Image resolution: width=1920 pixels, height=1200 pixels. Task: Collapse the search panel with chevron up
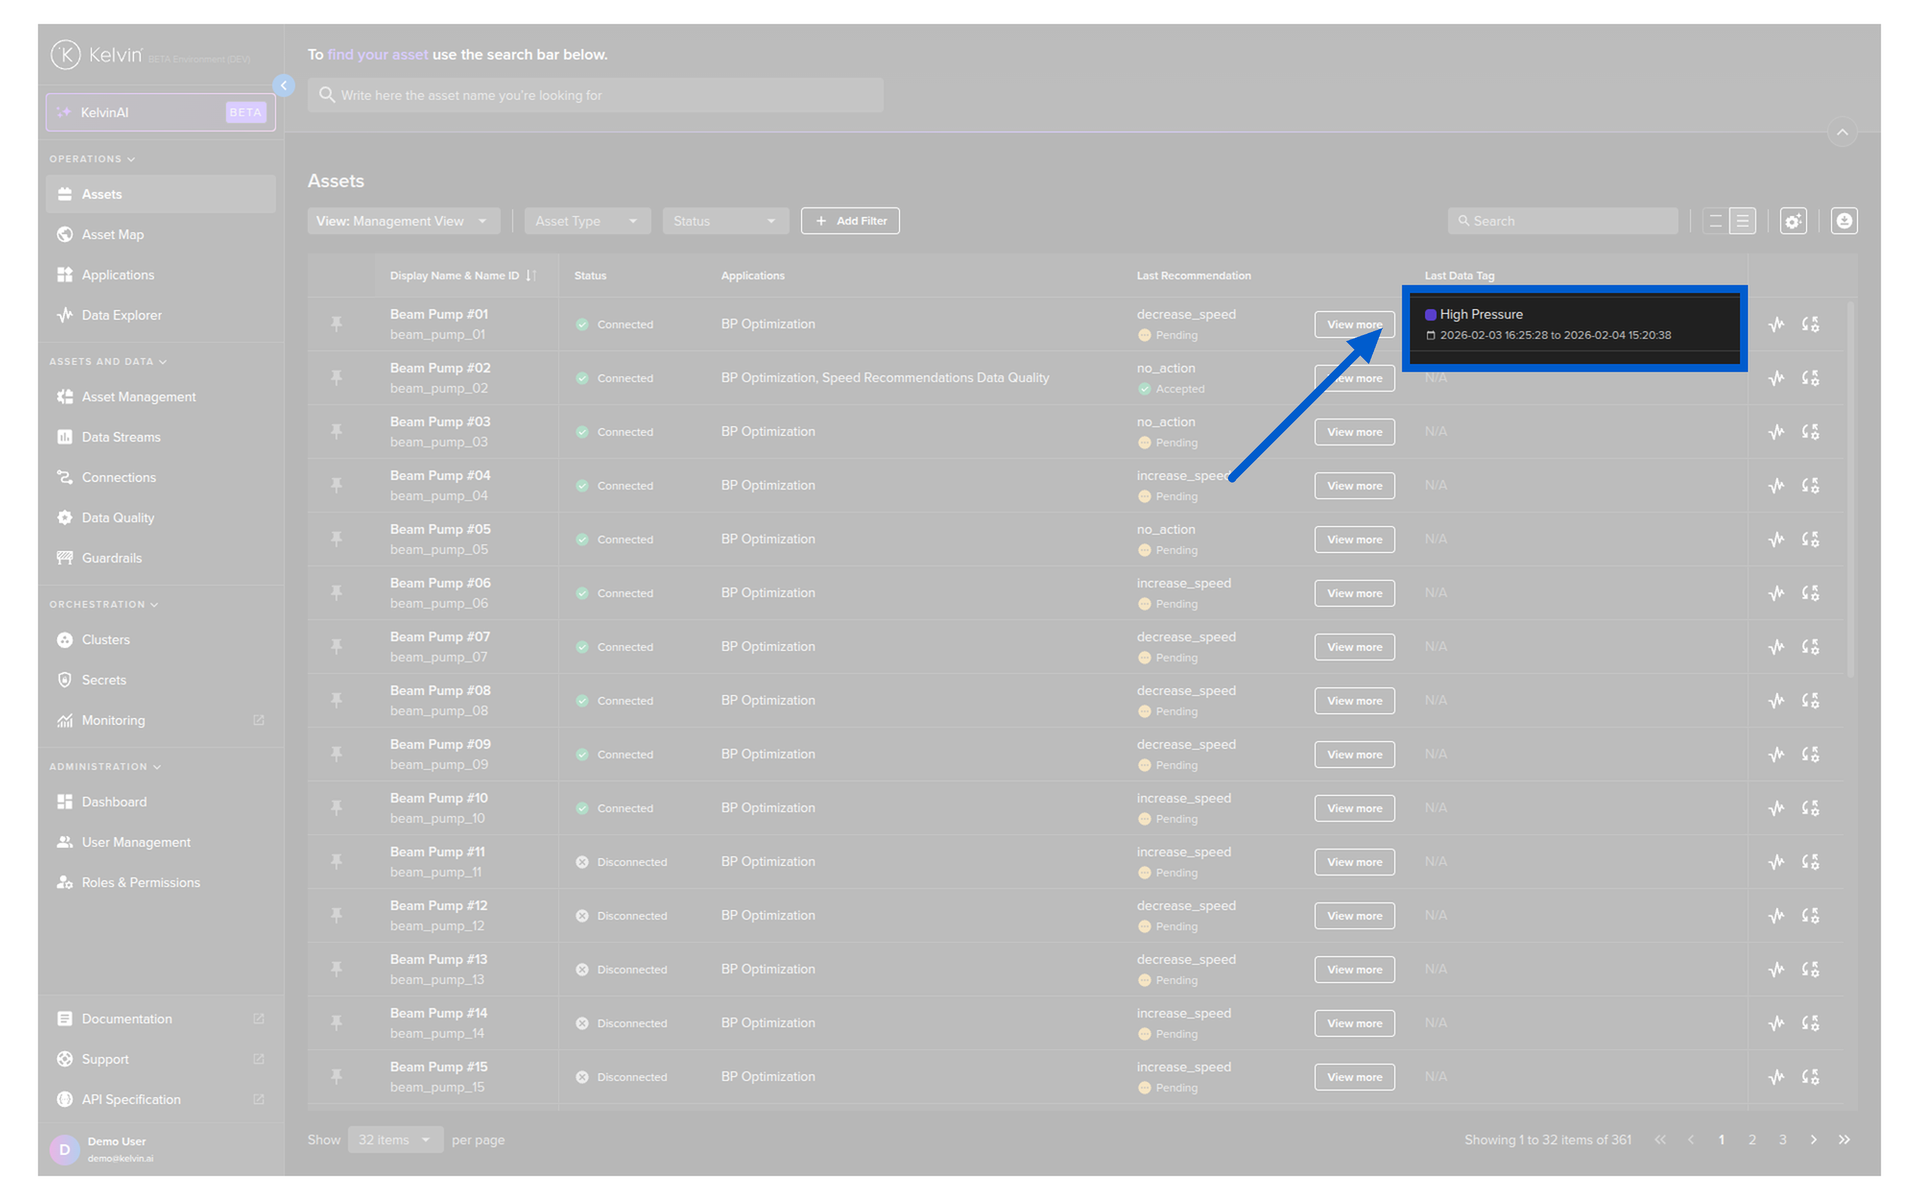[x=1842, y=132]
